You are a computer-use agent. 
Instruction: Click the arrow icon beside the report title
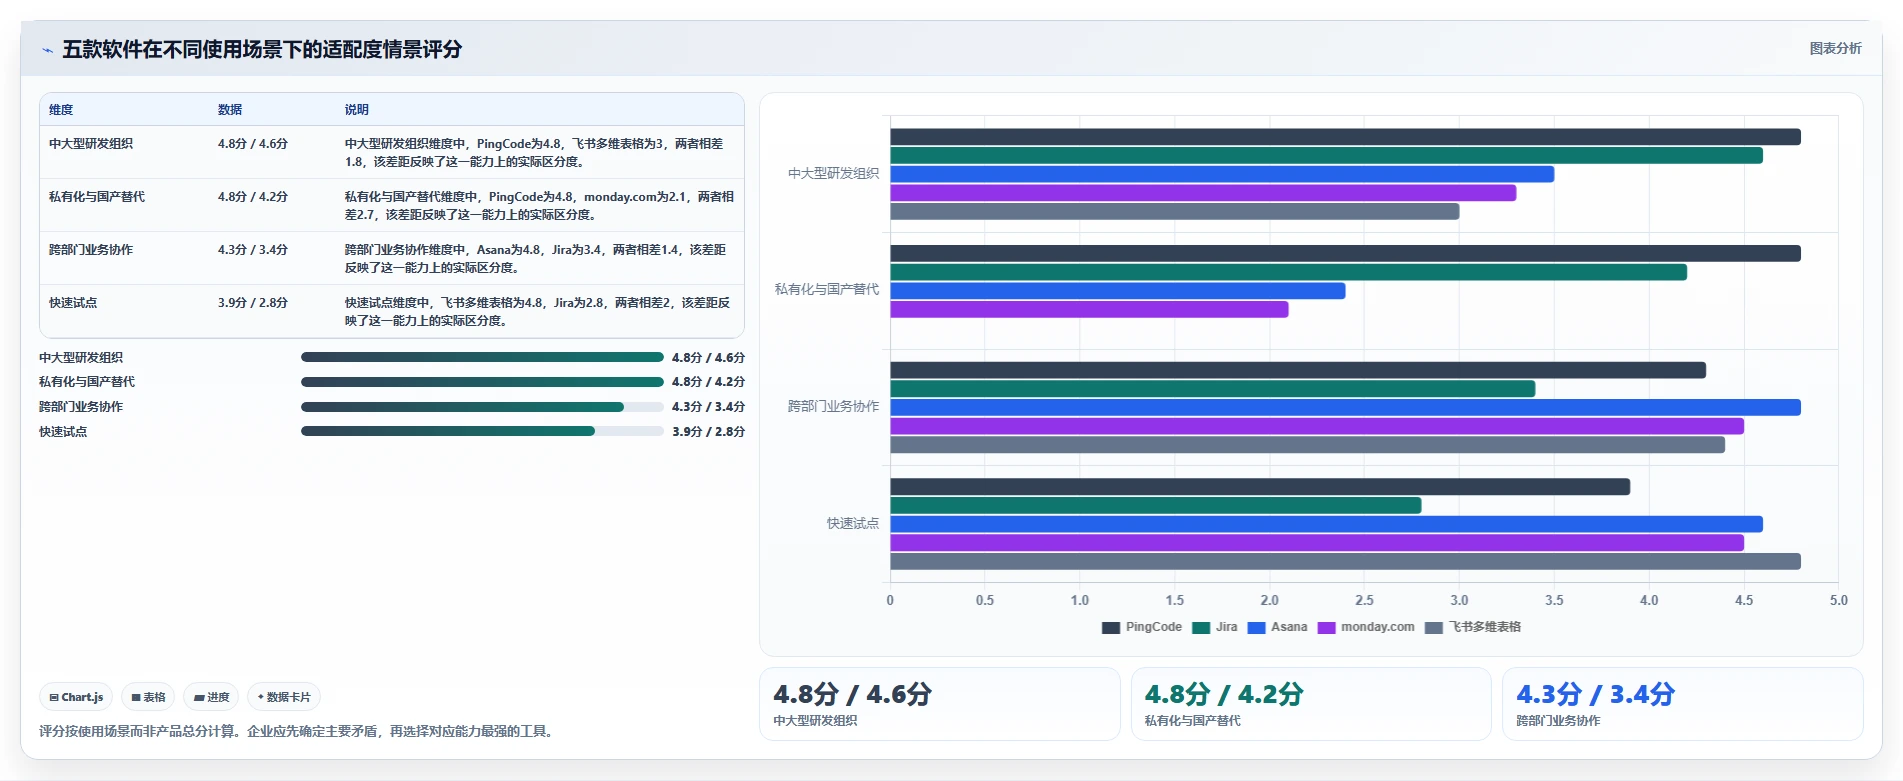[x=47, y=50]
